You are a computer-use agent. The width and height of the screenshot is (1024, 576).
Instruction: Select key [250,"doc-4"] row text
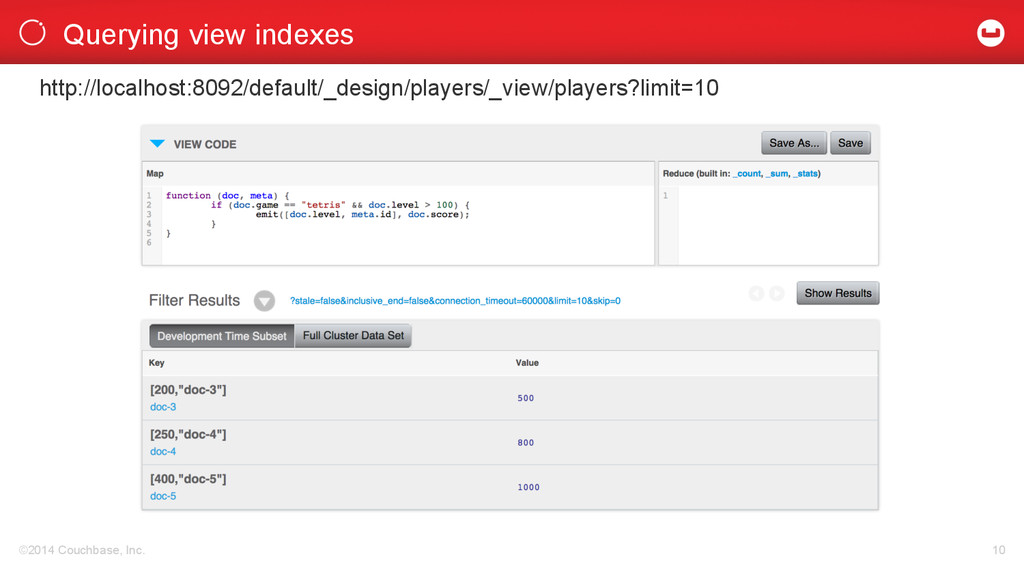188,434
